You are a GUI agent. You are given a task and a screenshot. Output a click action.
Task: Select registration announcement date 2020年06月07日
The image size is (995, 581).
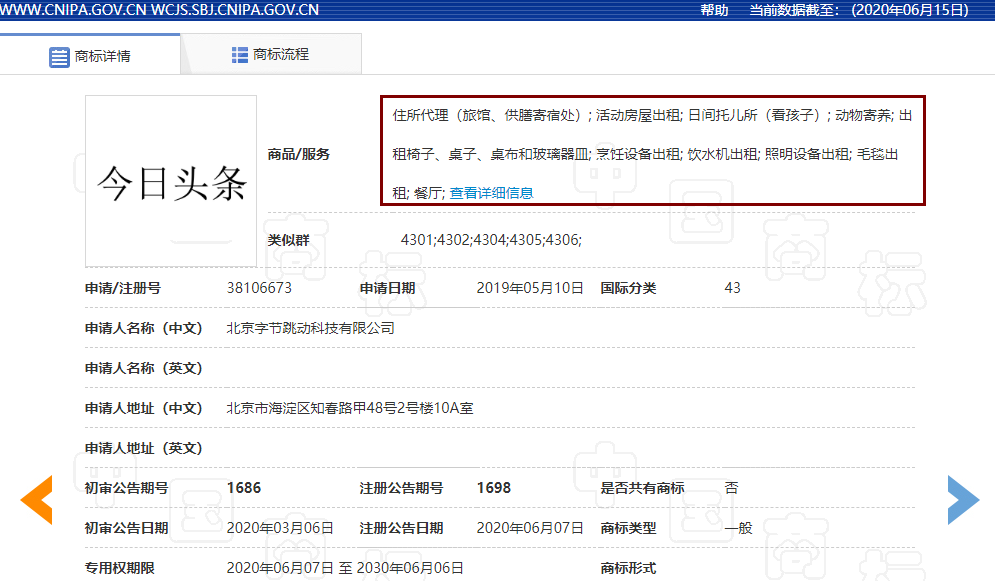click(x=530, y=528)
